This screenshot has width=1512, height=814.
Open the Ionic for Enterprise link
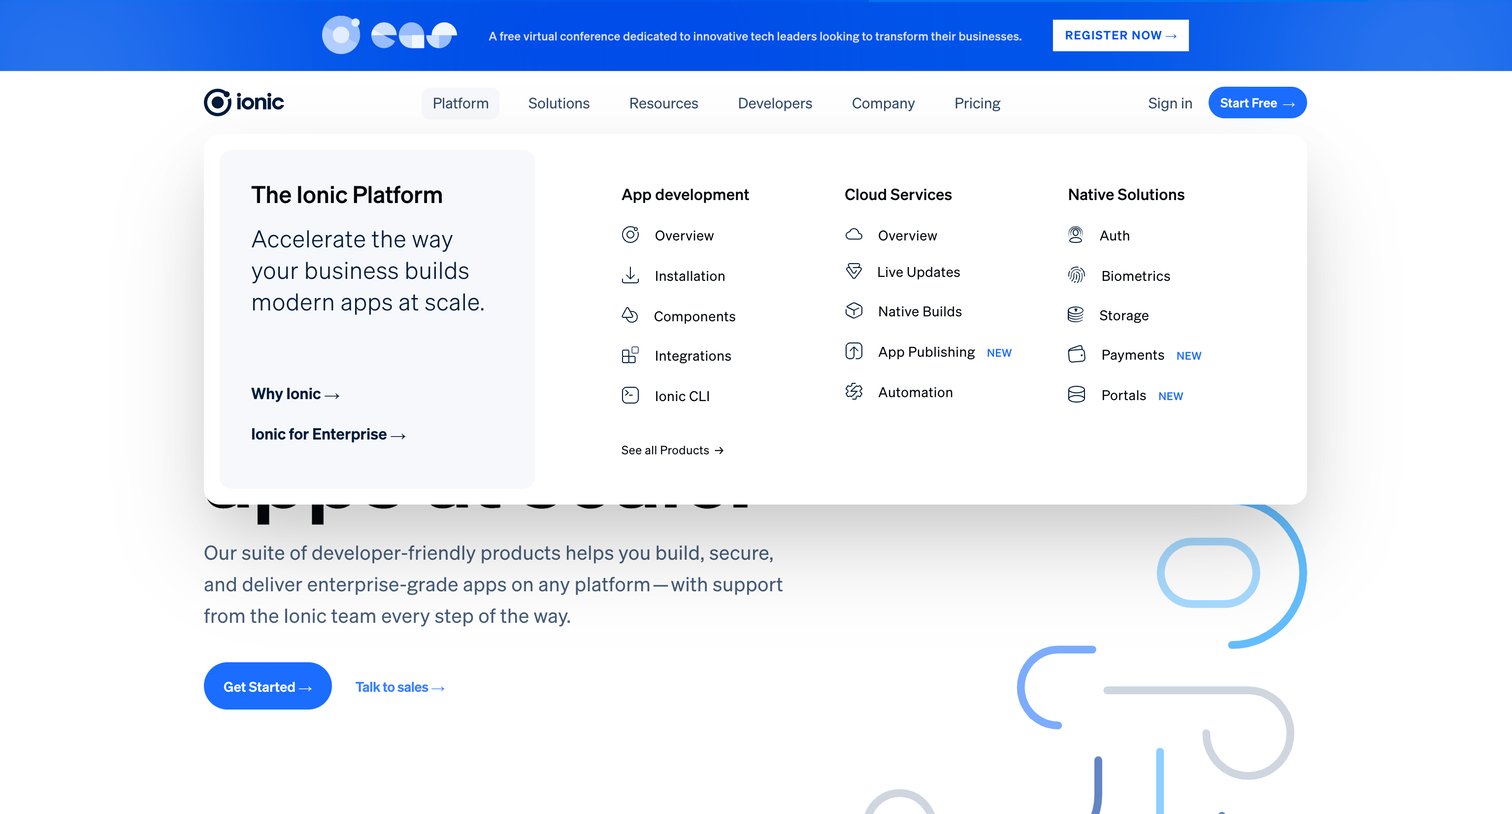328,434
